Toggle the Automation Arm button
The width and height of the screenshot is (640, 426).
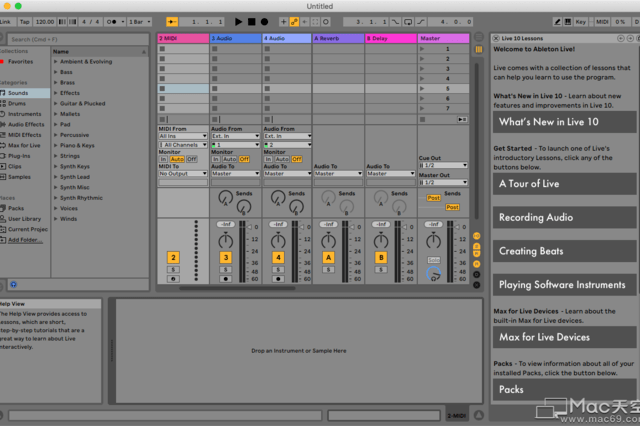point(294,22)
